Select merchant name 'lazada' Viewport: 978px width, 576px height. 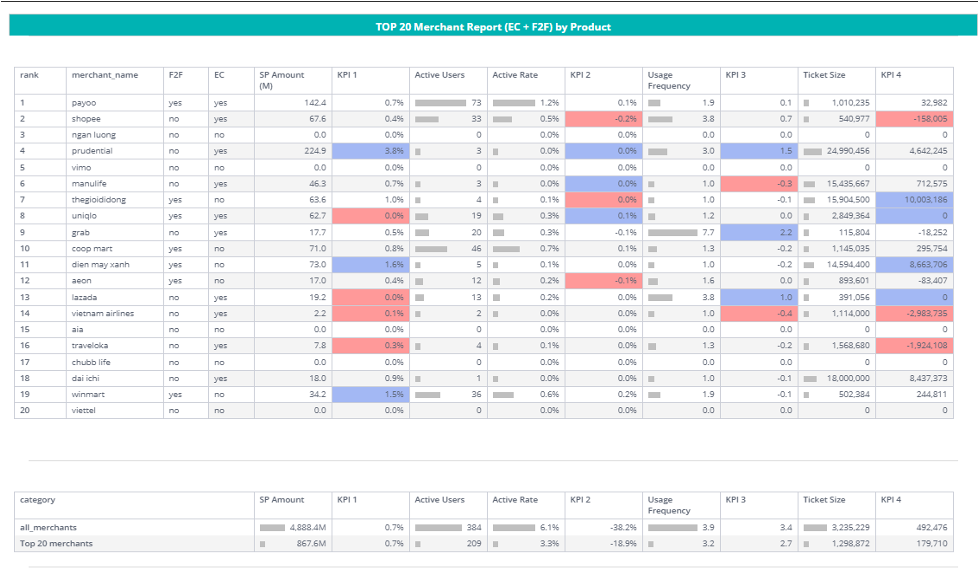click(84, 297)
